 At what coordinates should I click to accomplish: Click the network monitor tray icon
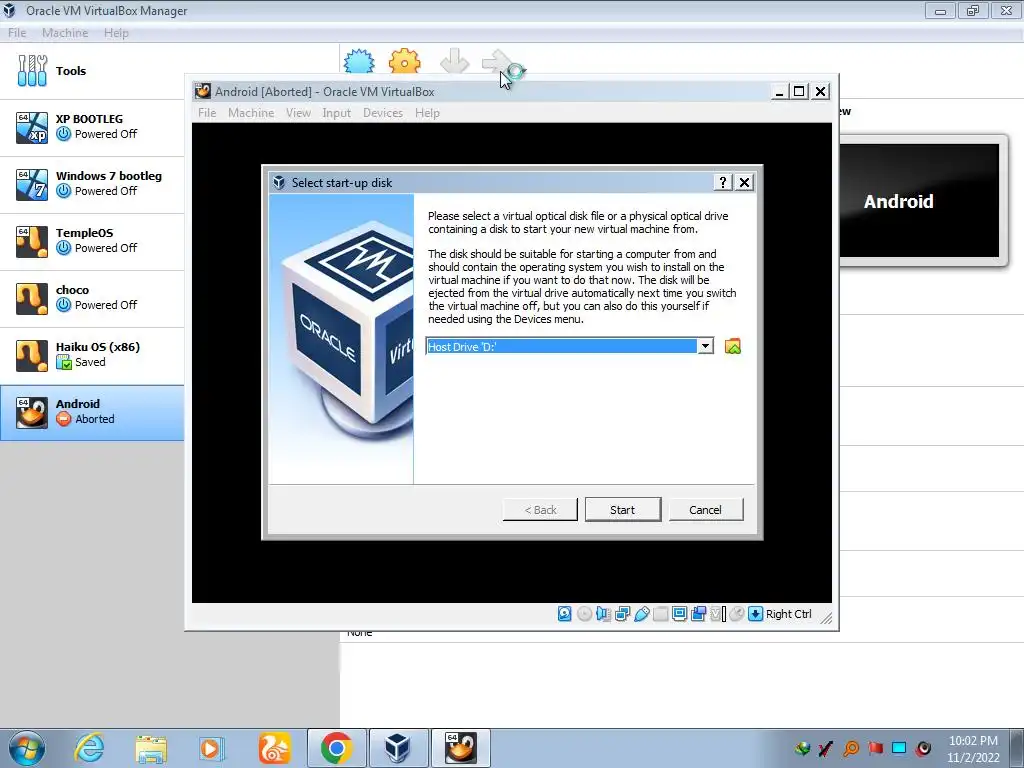click(899, 748)
